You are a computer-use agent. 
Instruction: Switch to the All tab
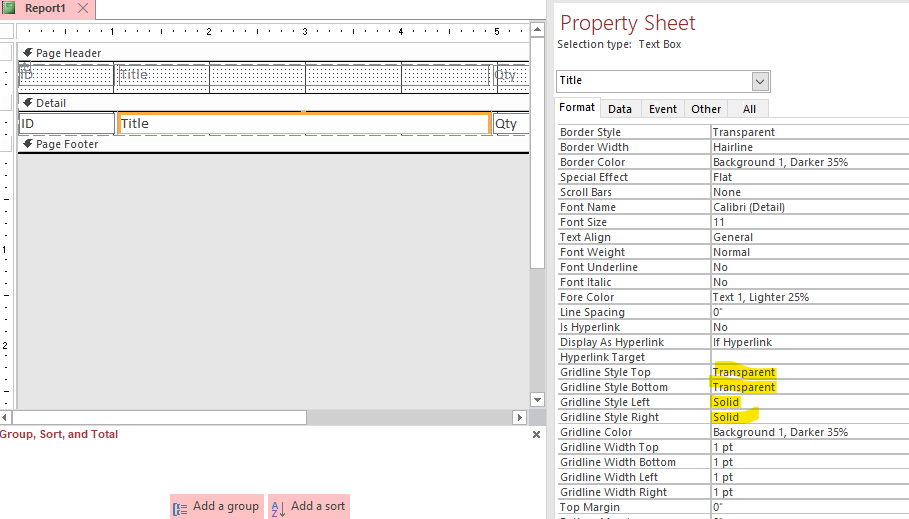tap(749, 109)
